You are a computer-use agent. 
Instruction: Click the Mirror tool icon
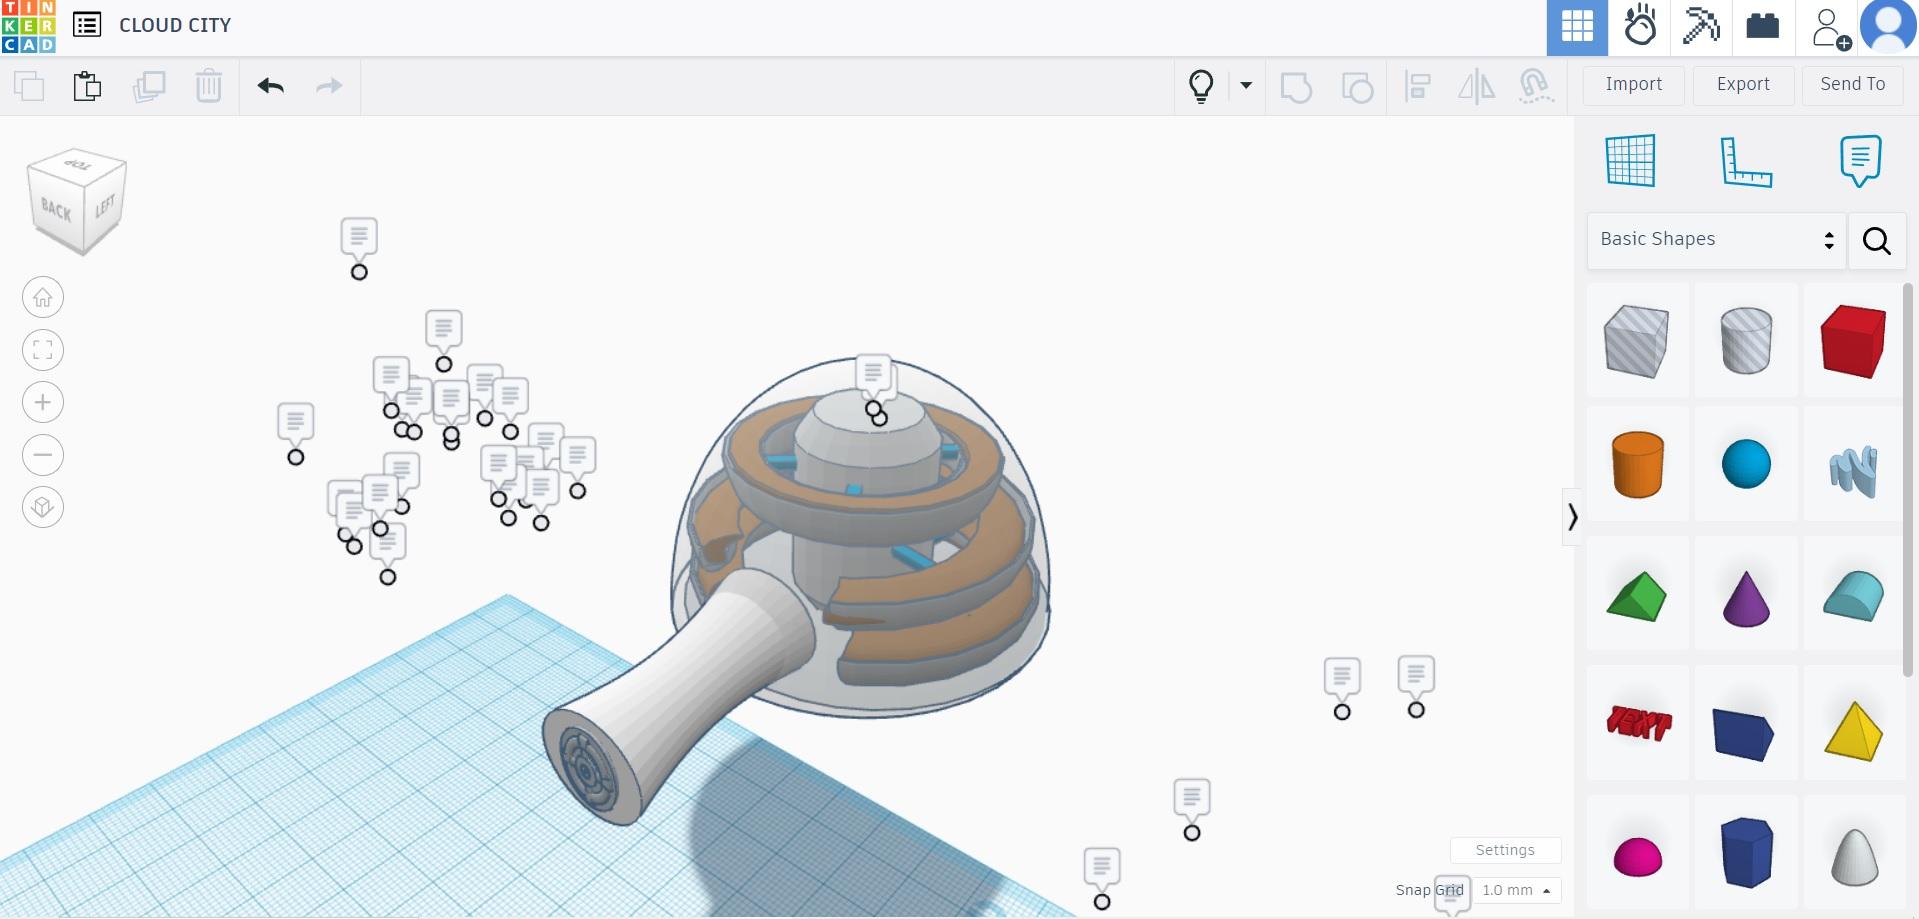1476,86
